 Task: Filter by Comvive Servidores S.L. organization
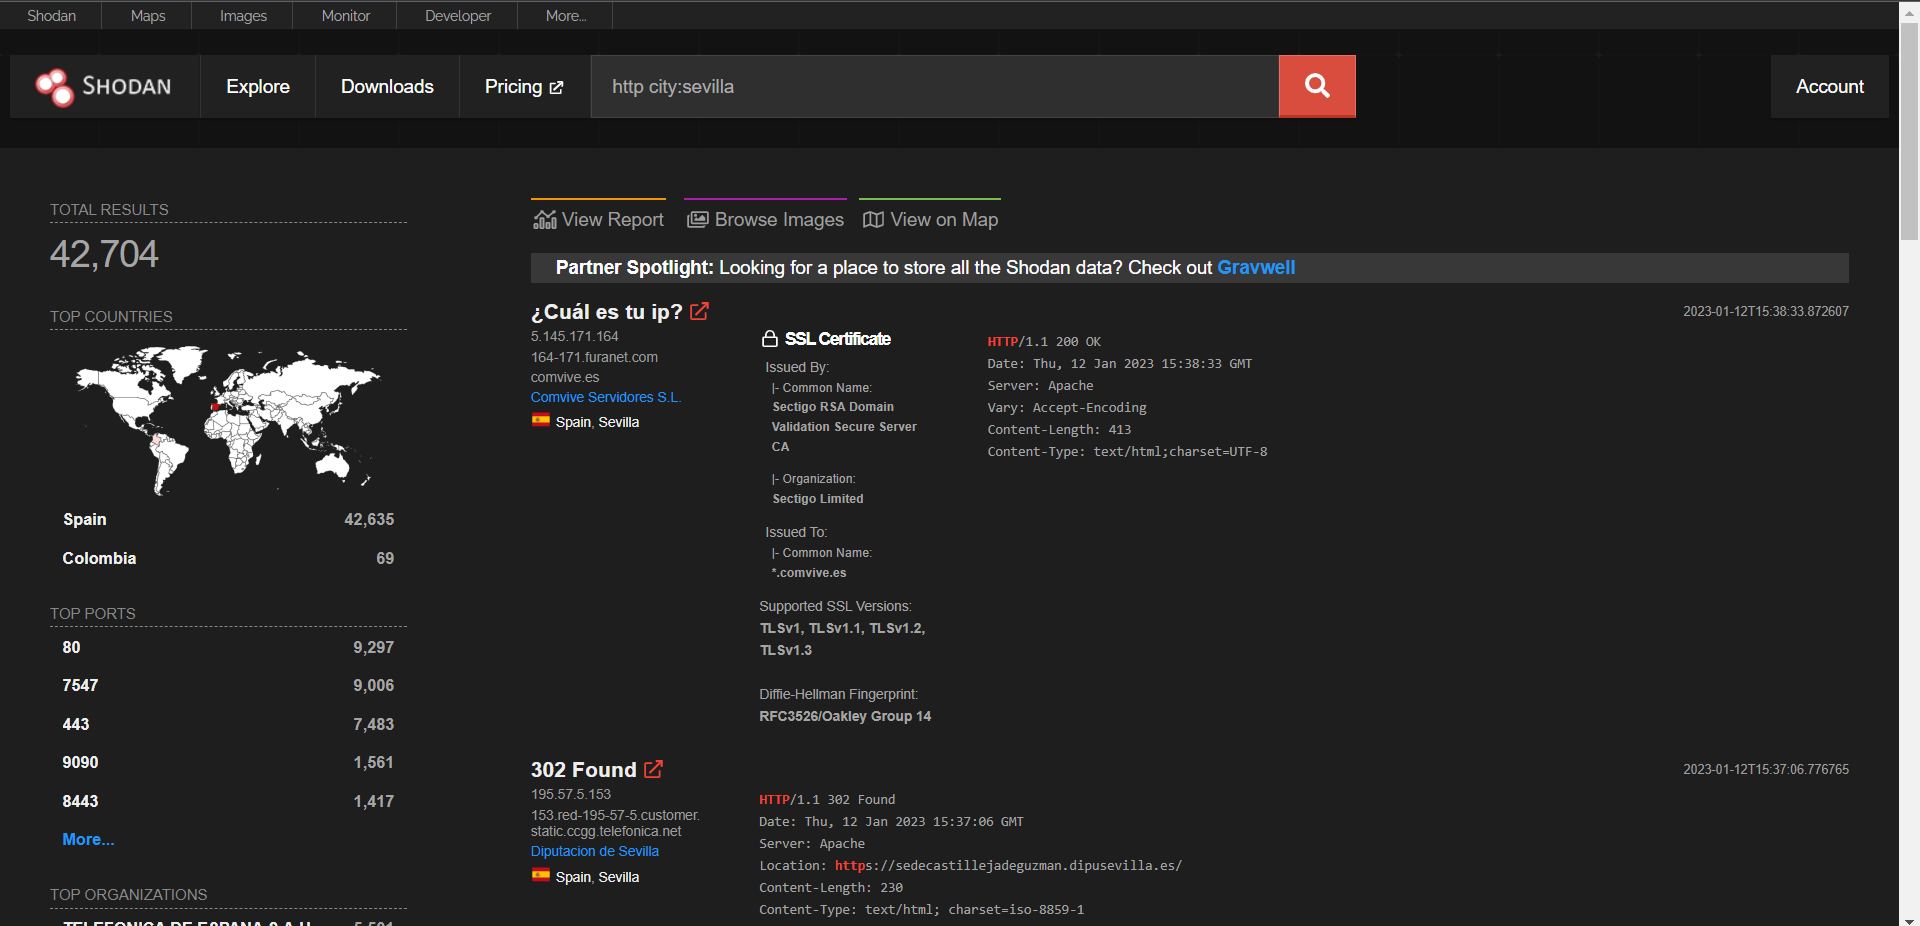tap(606, 397)
